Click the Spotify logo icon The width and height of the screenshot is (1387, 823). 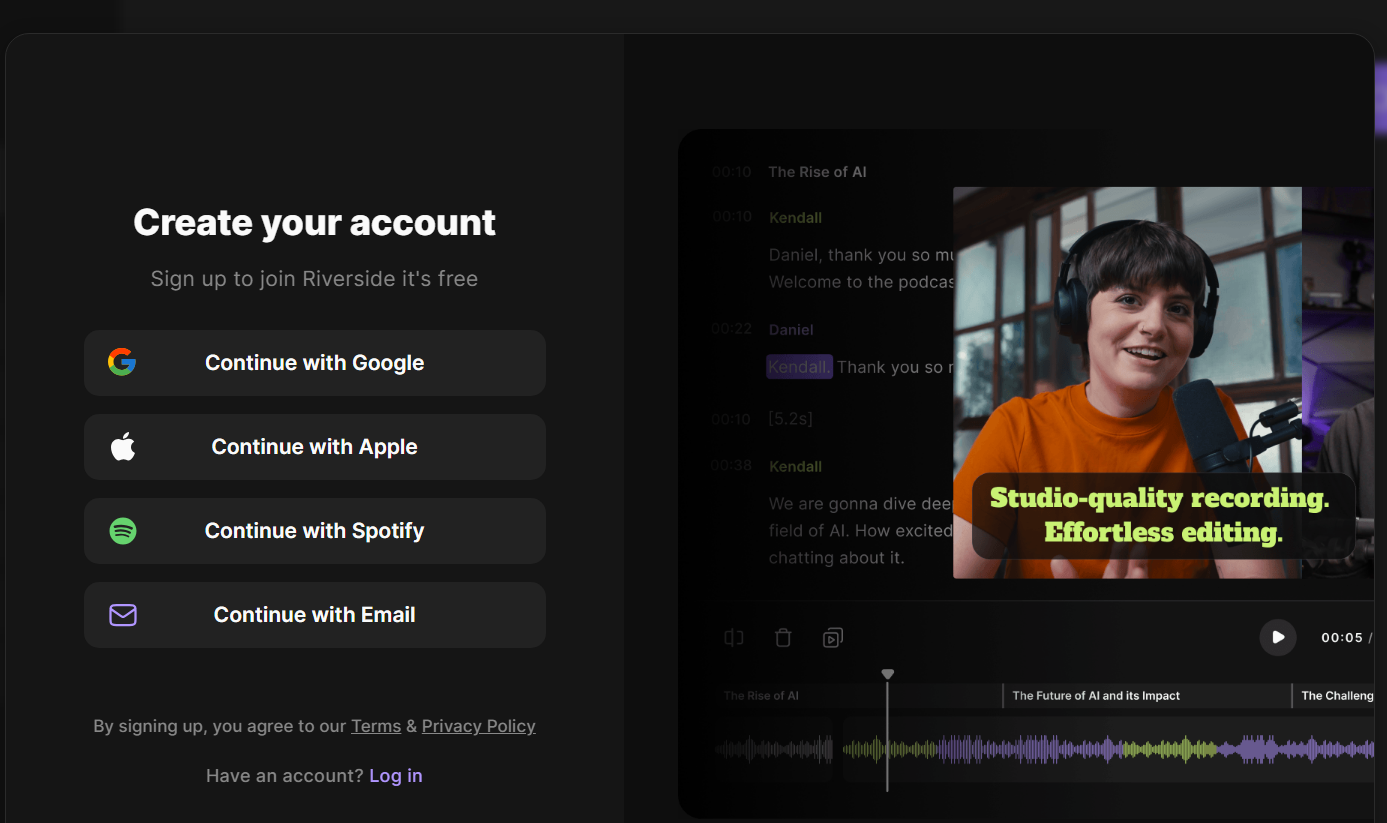tap(122, 531)
